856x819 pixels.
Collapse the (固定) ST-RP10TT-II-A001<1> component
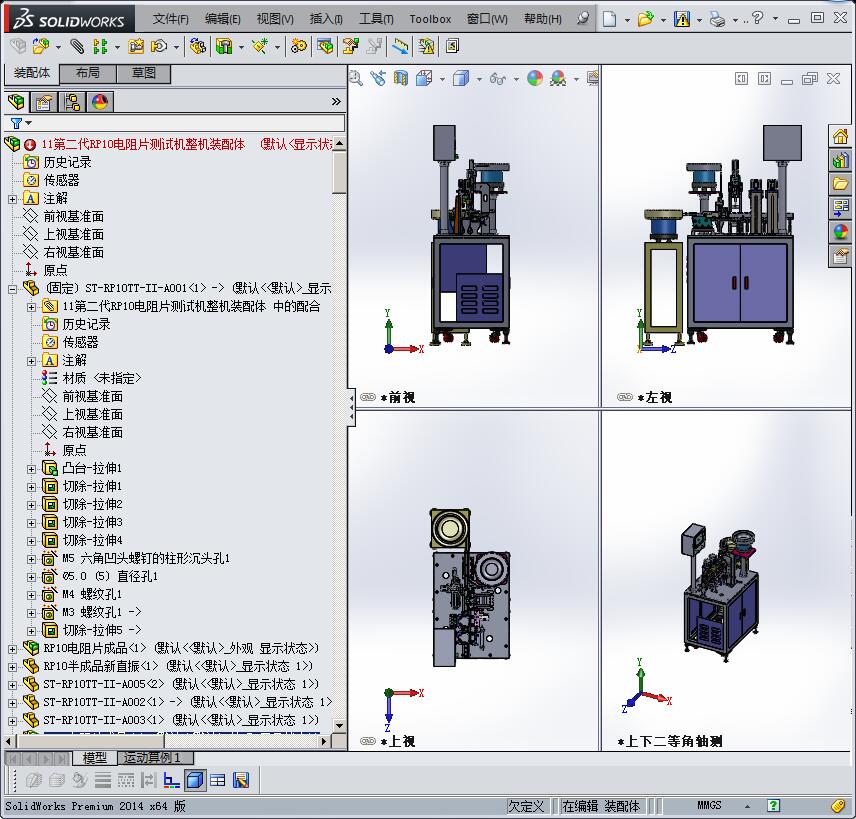click(12, 289)
